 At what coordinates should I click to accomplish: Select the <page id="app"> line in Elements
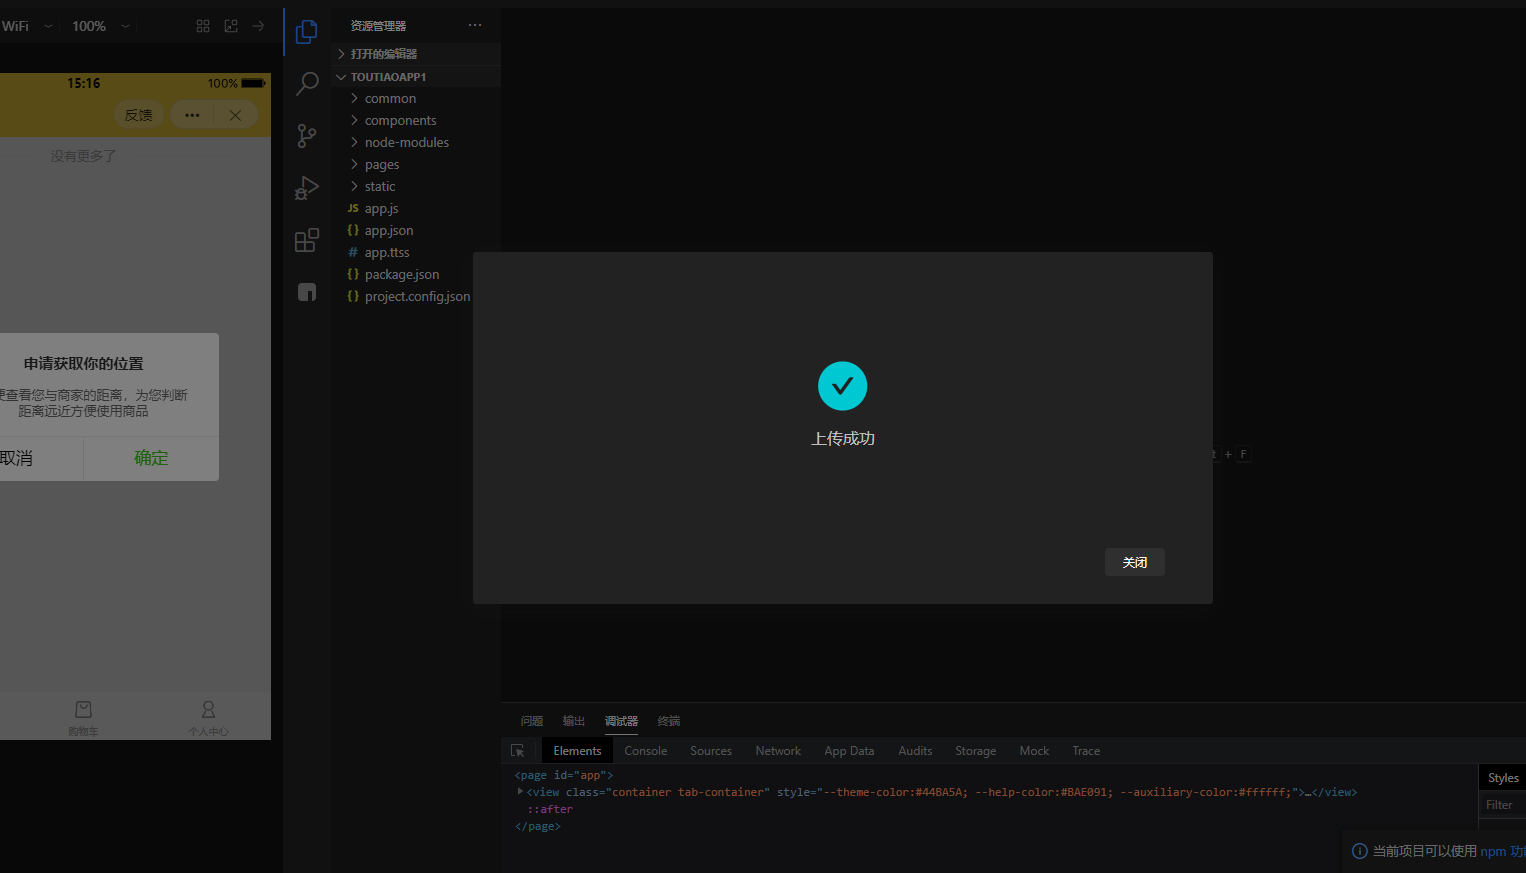pos(563,775)
